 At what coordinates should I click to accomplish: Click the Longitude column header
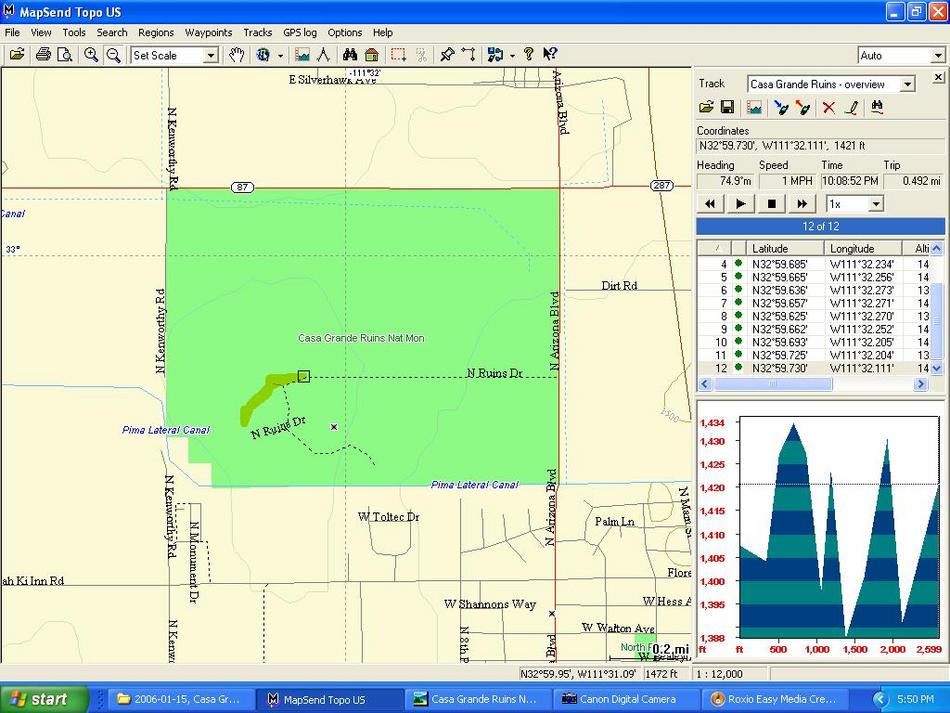(863, 248)
